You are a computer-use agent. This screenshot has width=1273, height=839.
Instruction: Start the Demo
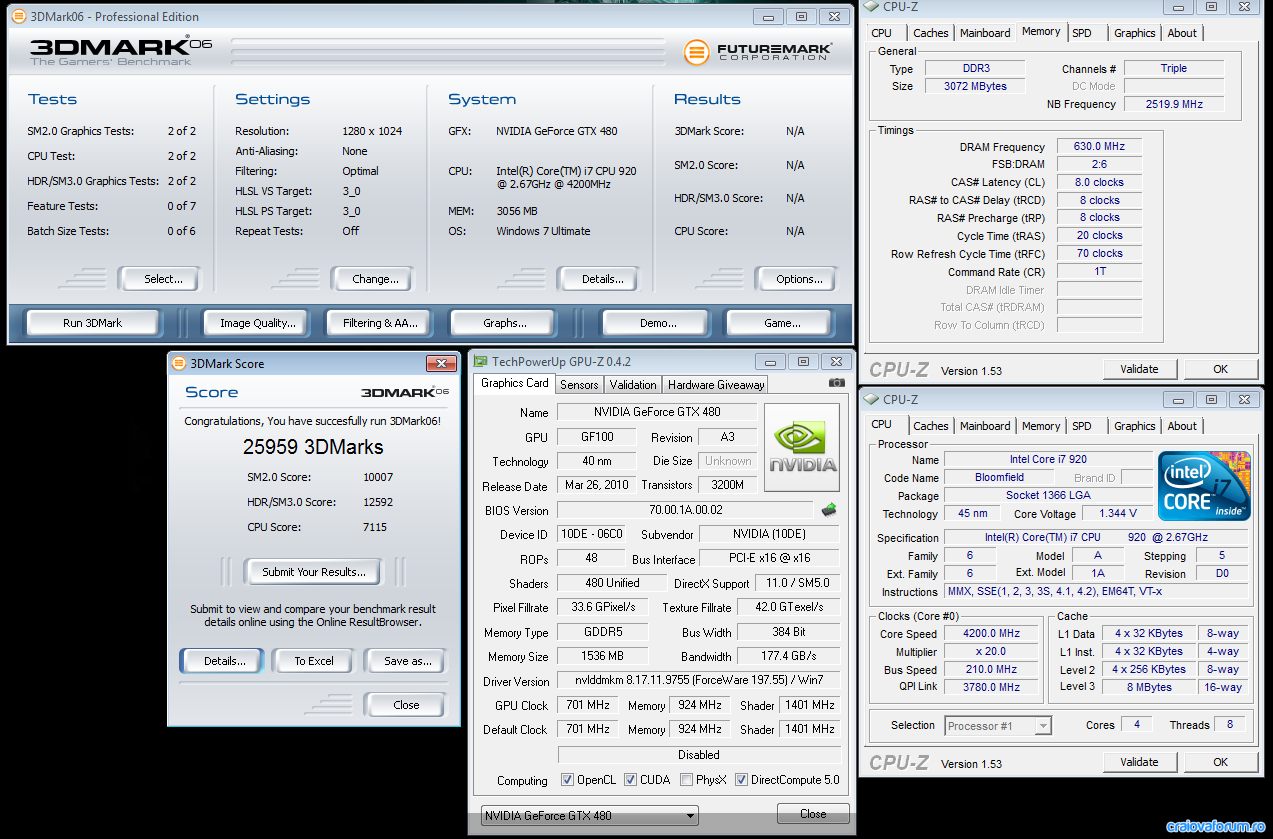[x=658, y=323]
